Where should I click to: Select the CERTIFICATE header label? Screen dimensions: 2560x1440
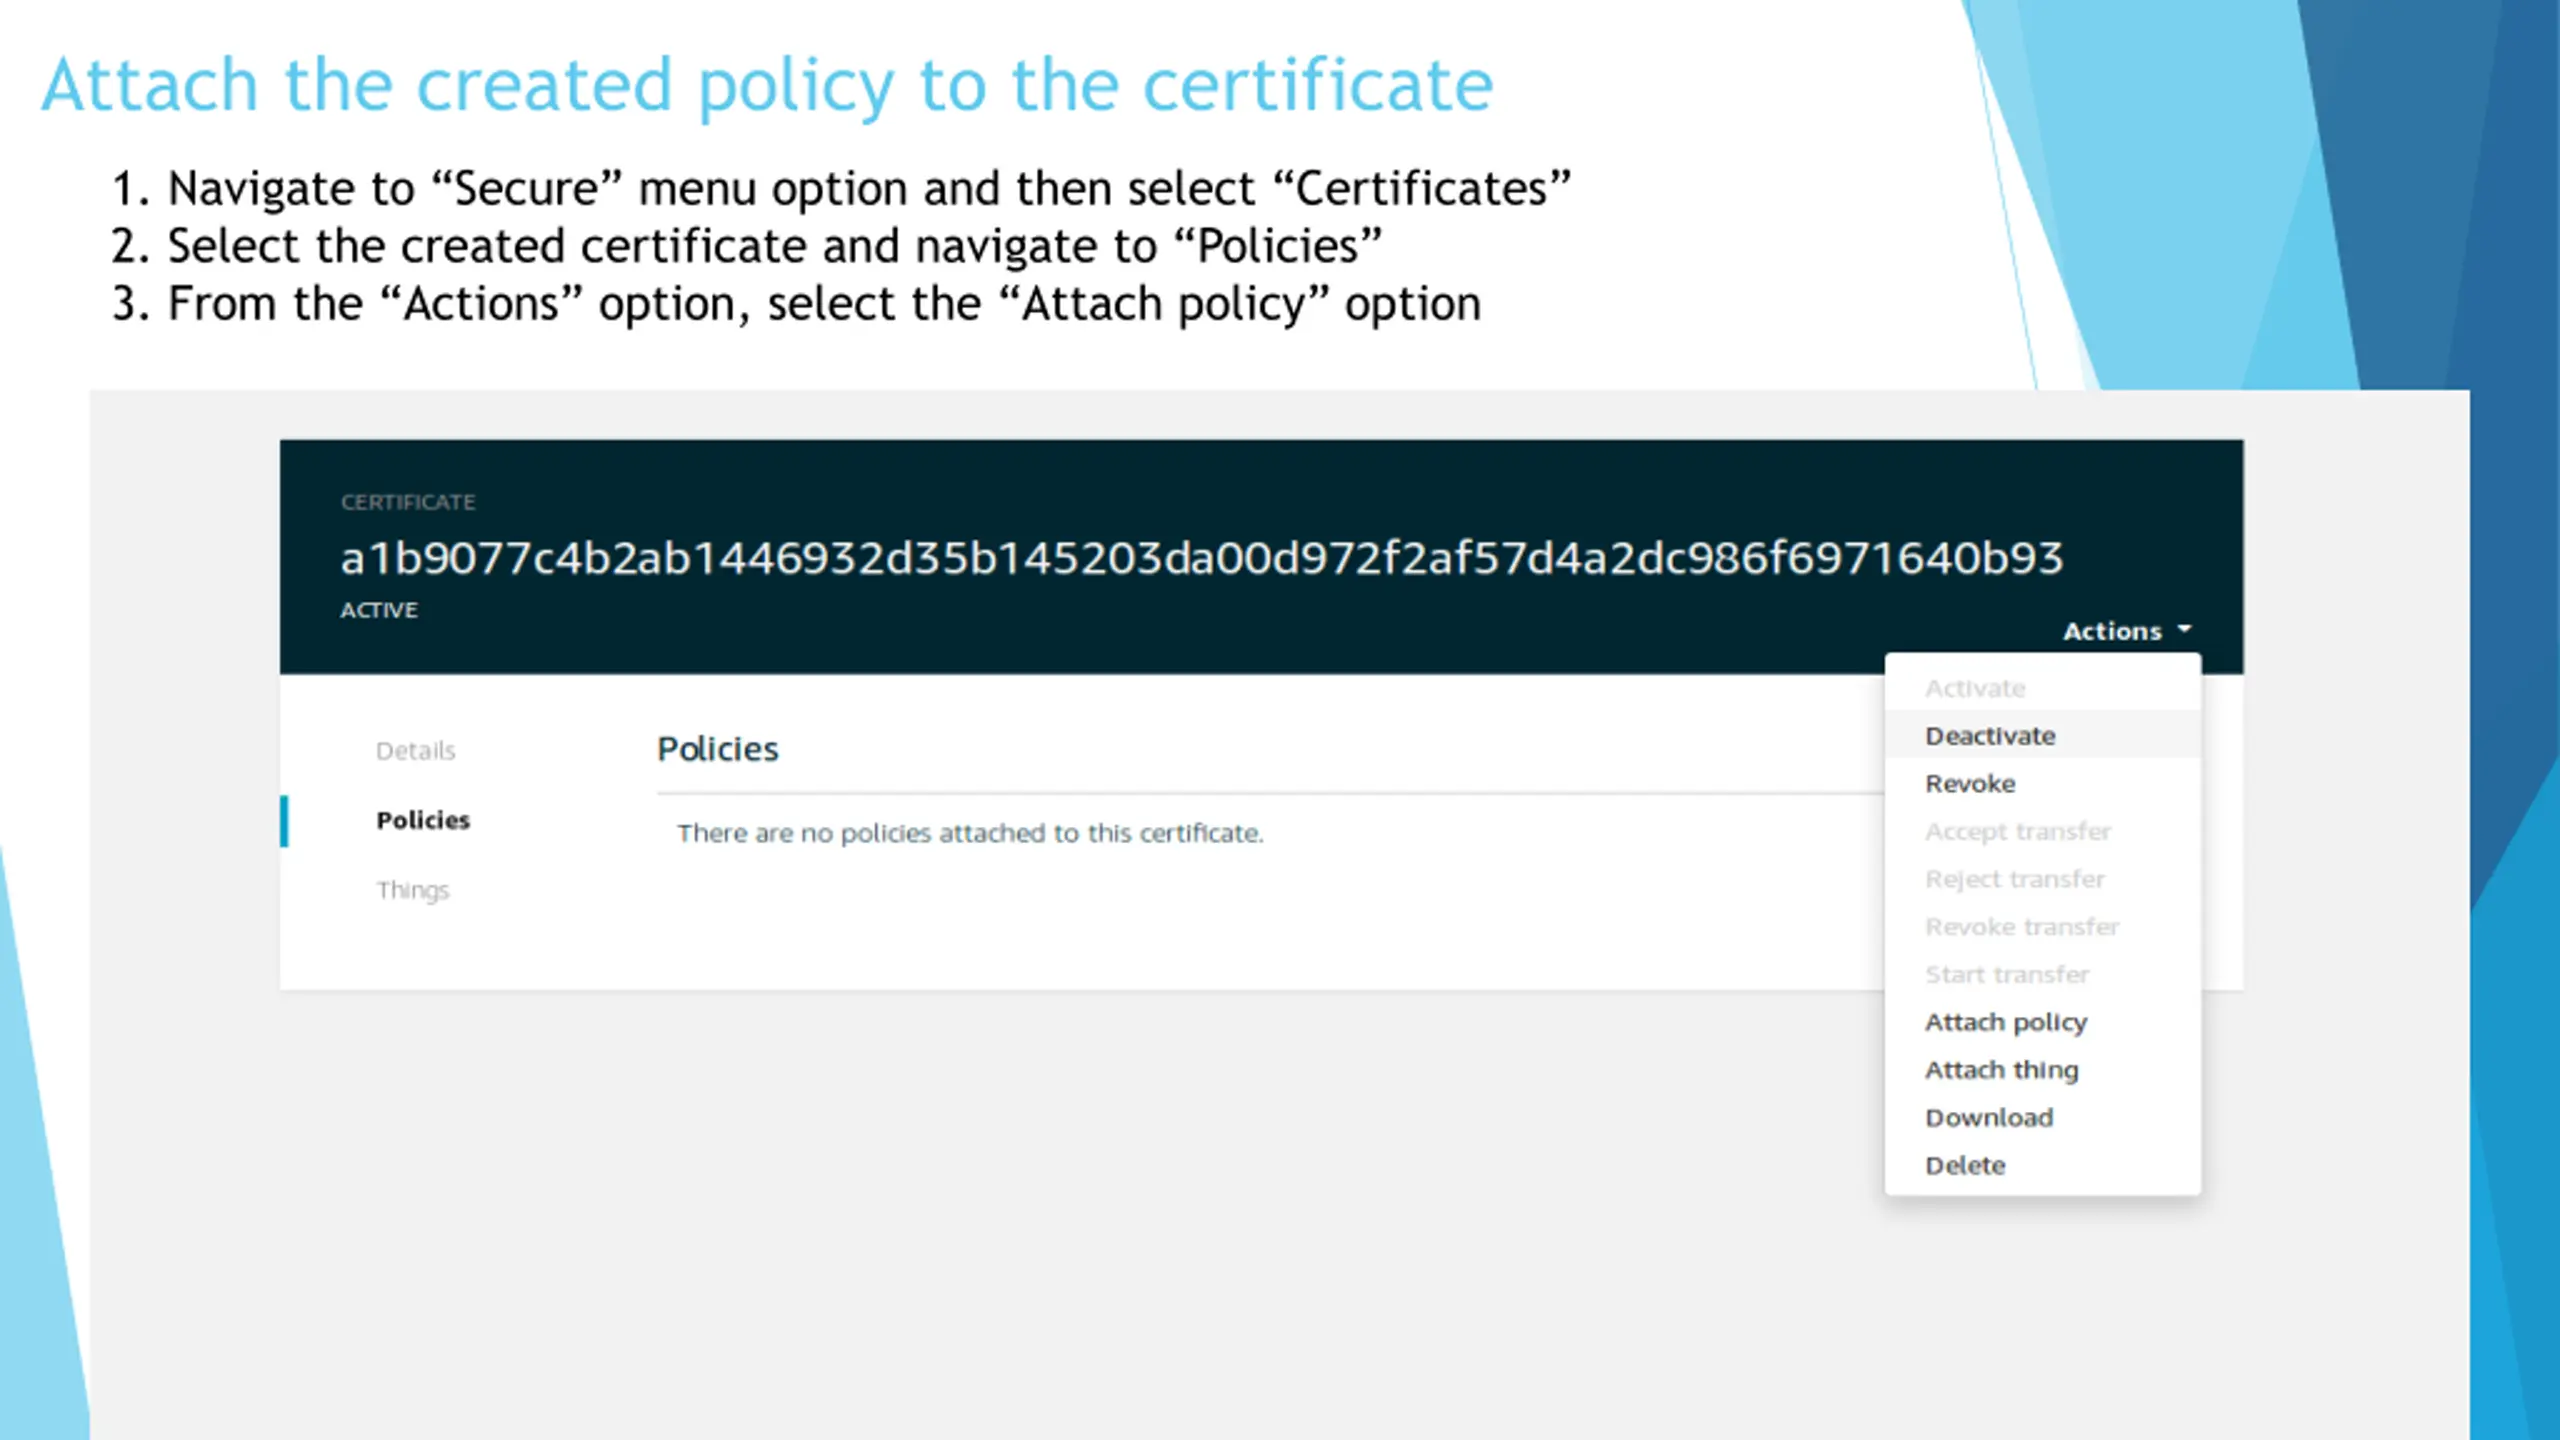(x=408, y=502)
